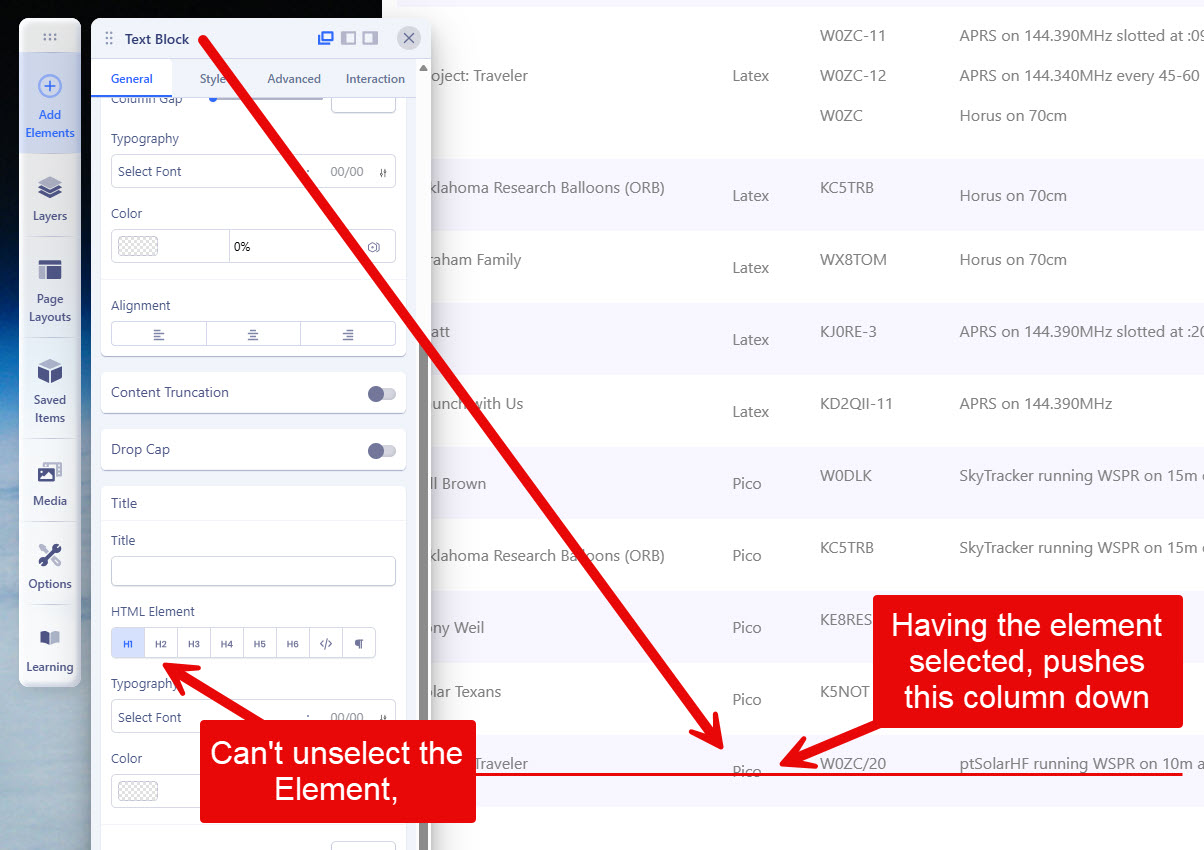Choose the custom HTML tag code icon
The width and height of the screenshot is (1204, 850).
(x=325, y=644)
